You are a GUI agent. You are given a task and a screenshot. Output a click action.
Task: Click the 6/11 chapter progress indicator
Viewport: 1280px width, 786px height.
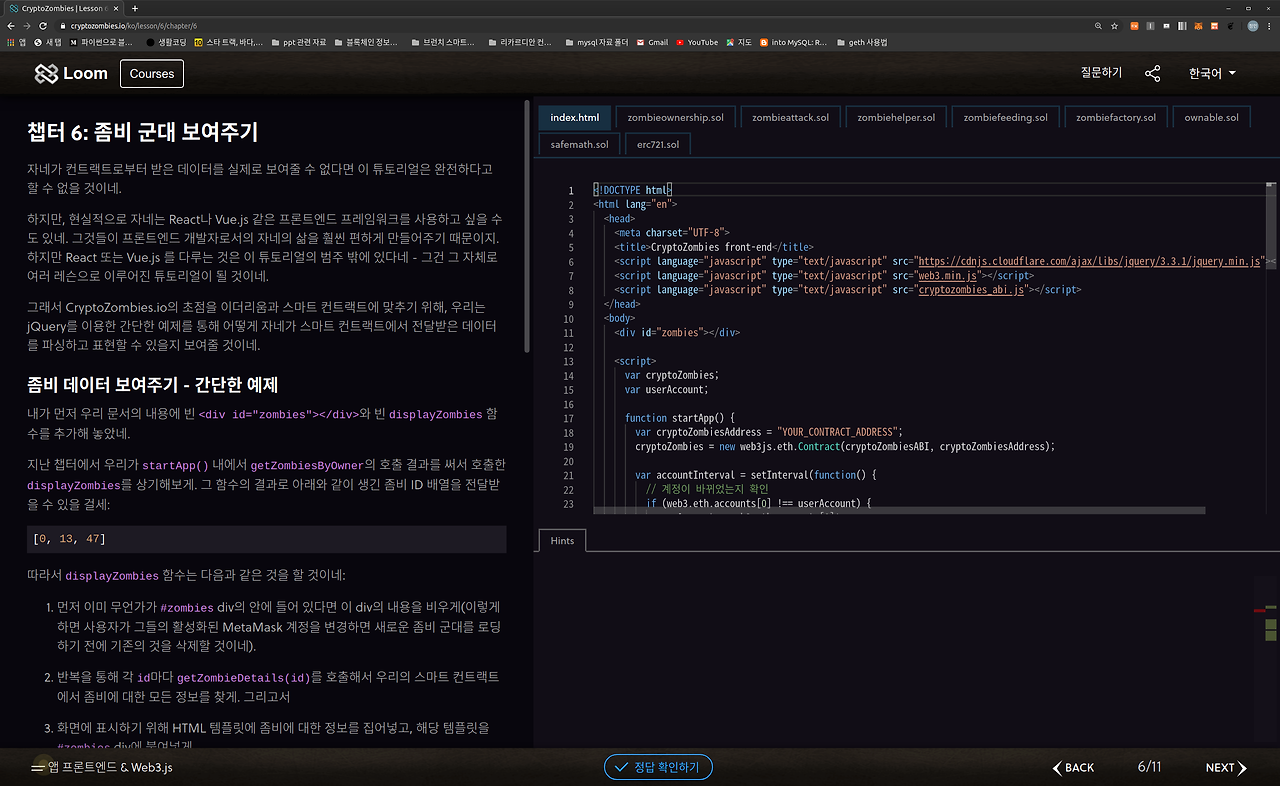(1149, 767)
